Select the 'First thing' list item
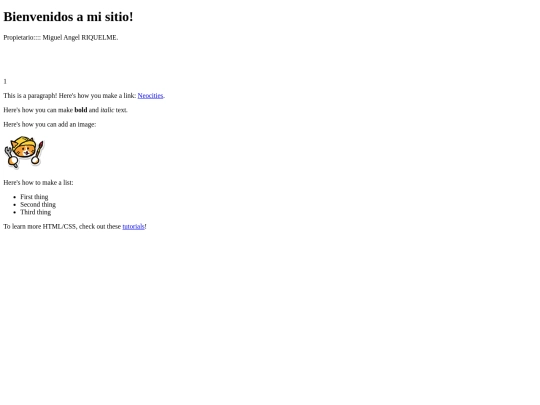 pyautogui.click(x=34, y=197)
